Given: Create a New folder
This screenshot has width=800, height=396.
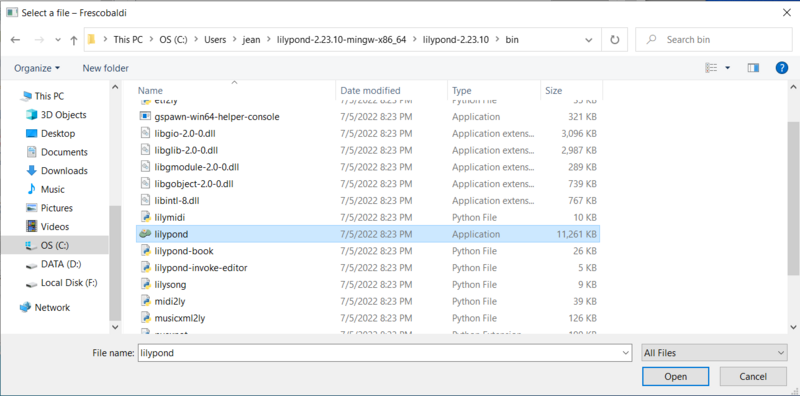Looking at the screenshot, I should pyautogui.click(x=106, y=68).
